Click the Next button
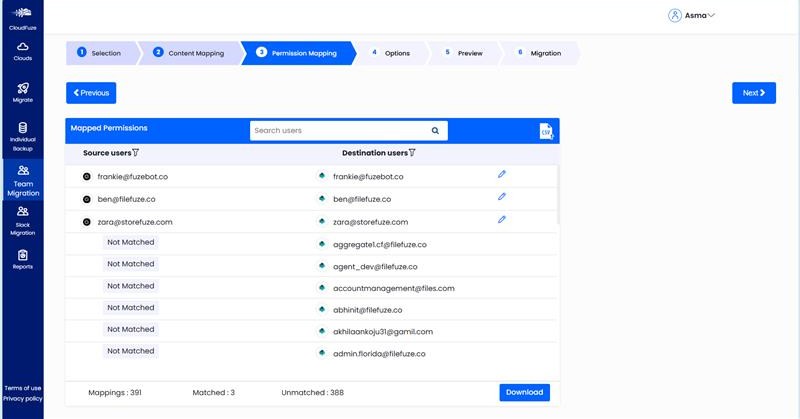 point(754,93)
